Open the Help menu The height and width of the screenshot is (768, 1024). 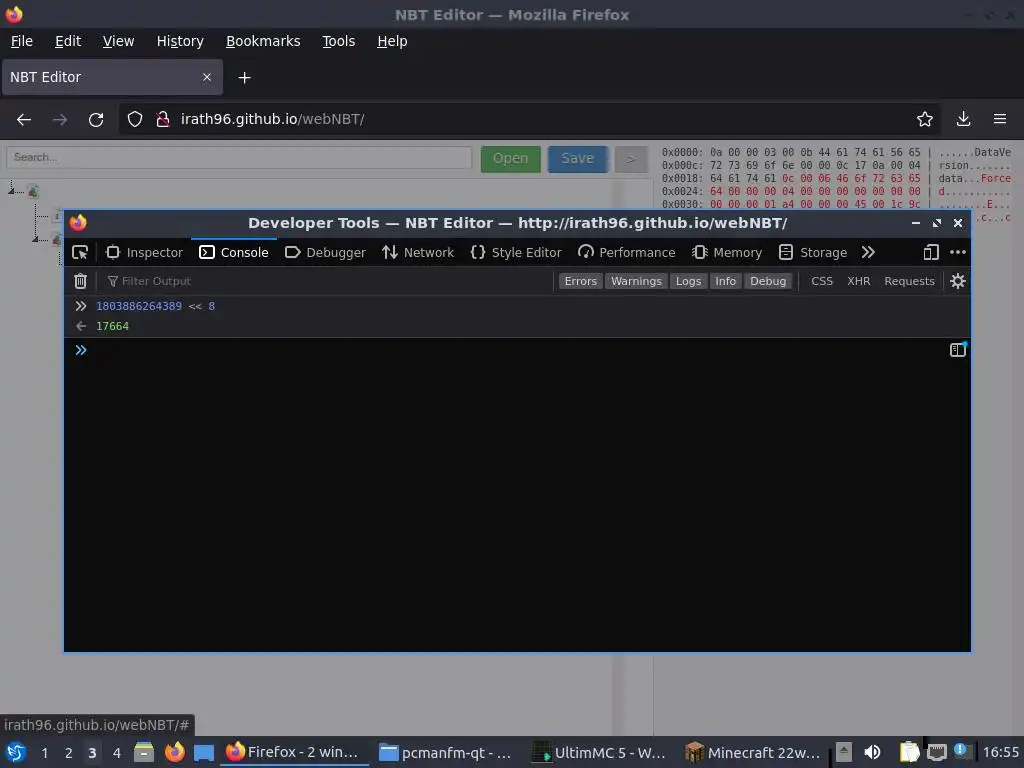click(x=392, y=41)
